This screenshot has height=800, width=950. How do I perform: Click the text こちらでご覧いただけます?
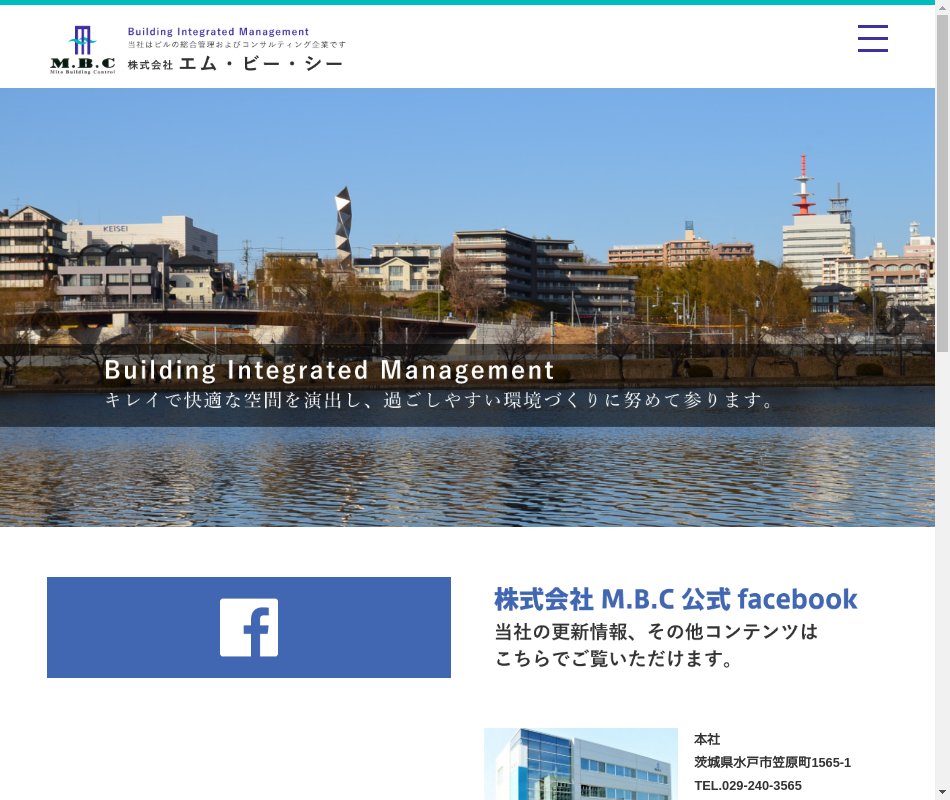[615, 660]
